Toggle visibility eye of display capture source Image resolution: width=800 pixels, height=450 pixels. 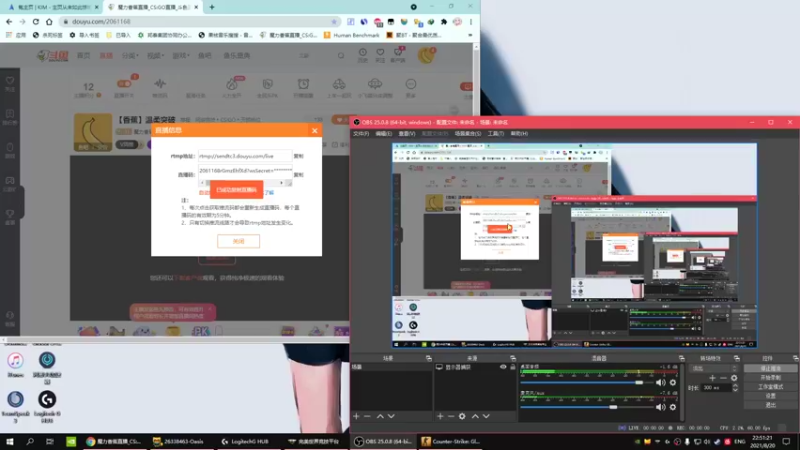coord(503,367)
